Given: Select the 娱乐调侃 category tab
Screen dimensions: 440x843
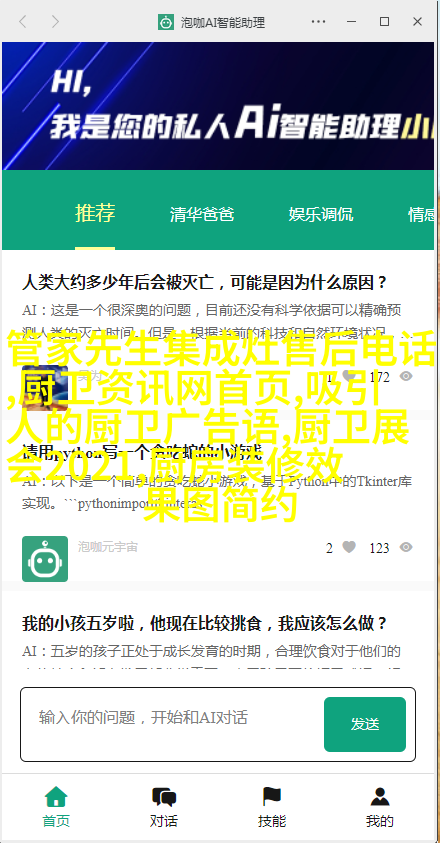Looking at the screenshot, I should tap(321, 214).
